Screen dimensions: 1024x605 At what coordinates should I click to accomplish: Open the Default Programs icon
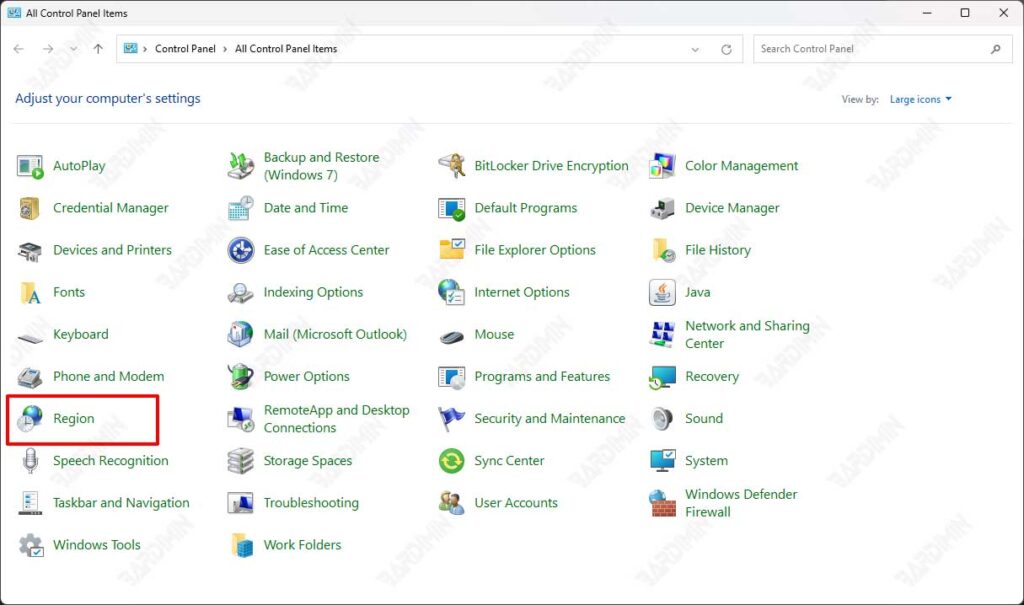(x=451, y=208)
